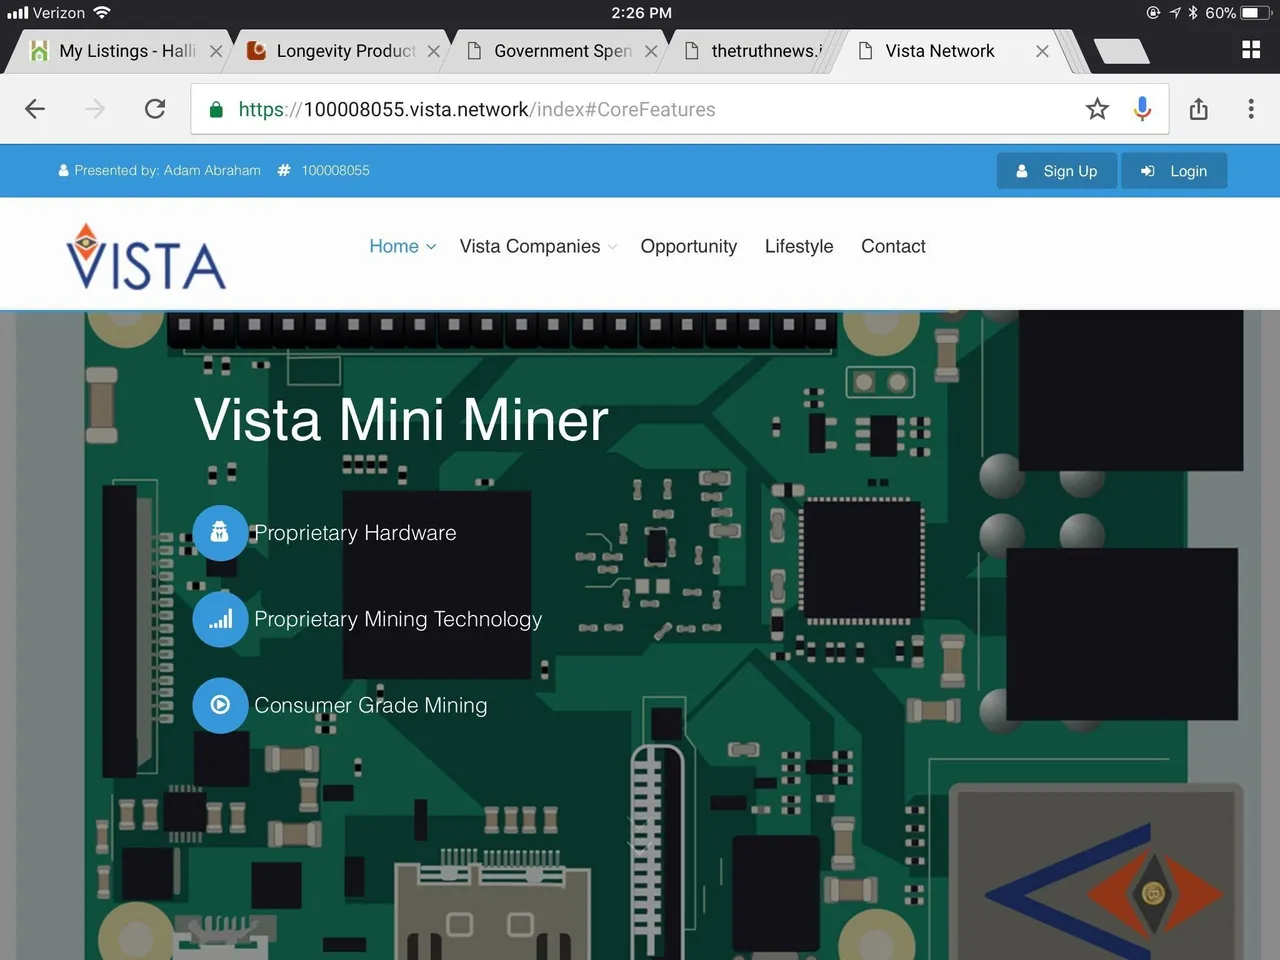Start voice search with the microphone icon
The width and height of the screenshot is (1280, 960).
(x=1142, y=109)
